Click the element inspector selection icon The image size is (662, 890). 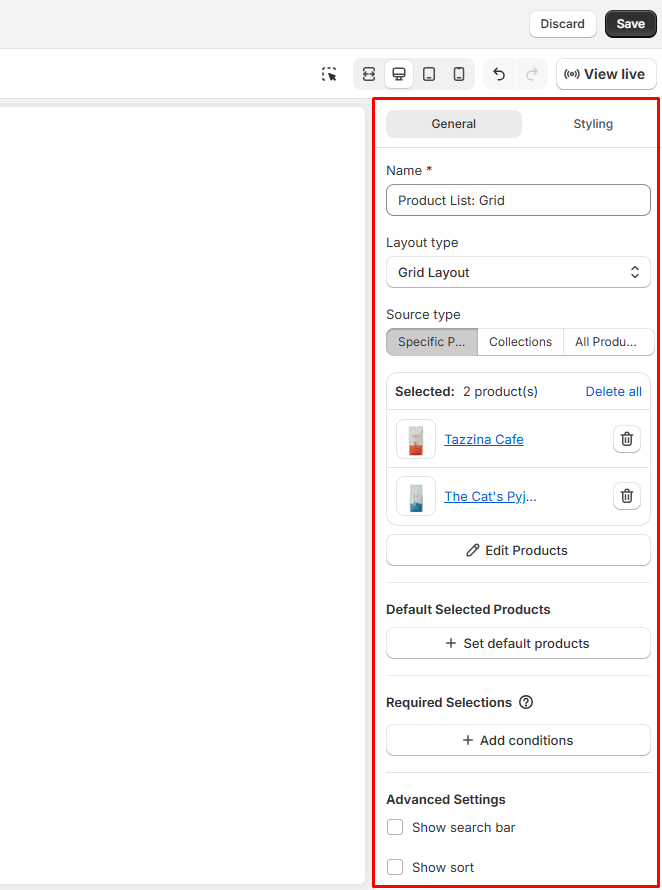pyautogui.click(x=329, y=74)
